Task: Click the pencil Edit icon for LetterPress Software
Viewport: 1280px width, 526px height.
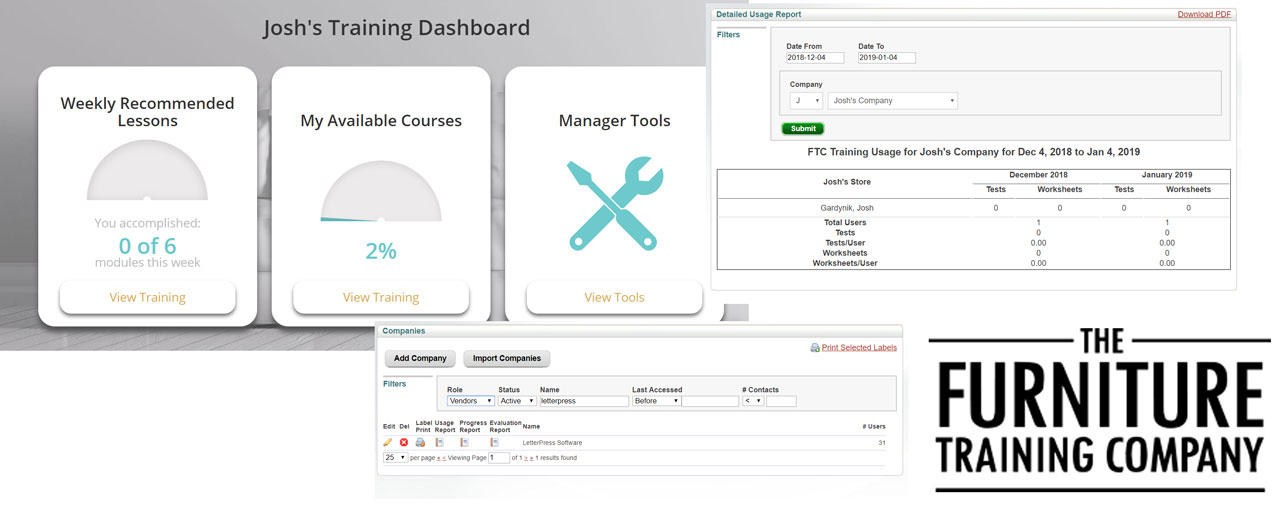Action: [x=388, y=442]
